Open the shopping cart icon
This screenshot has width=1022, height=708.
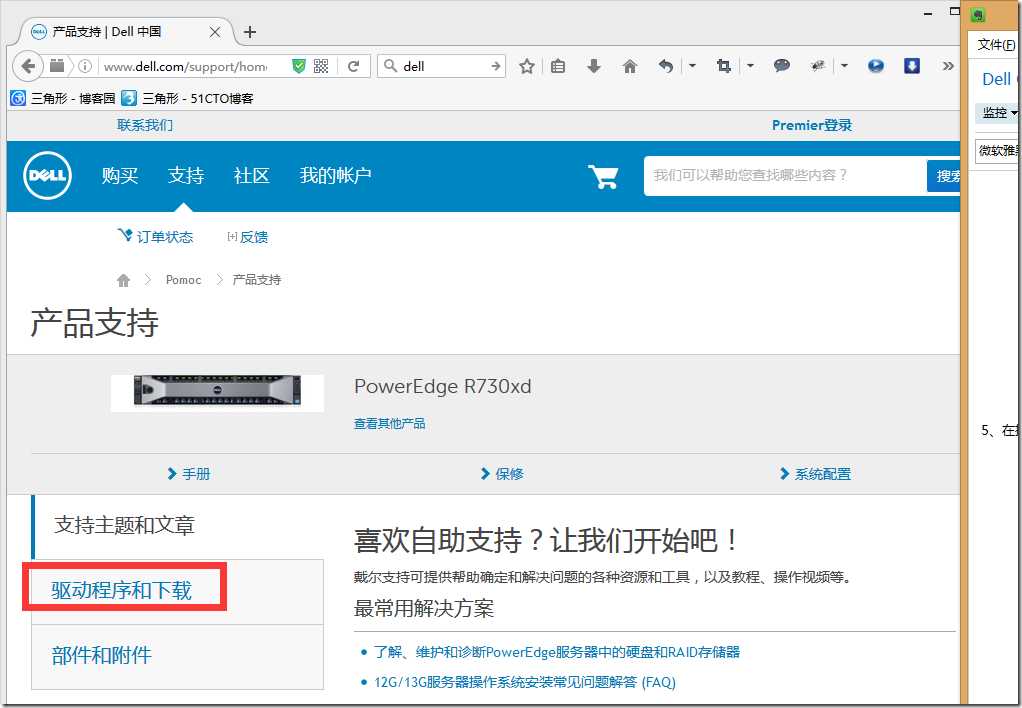(603, 176)
